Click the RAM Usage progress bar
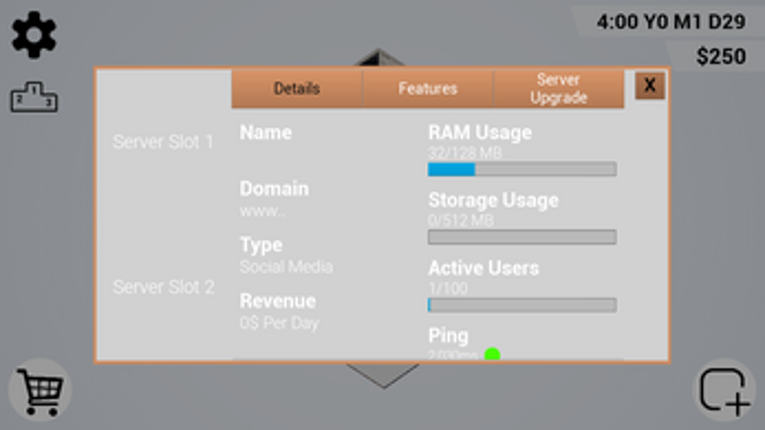 pyautogui.click(x=522, y=169)
